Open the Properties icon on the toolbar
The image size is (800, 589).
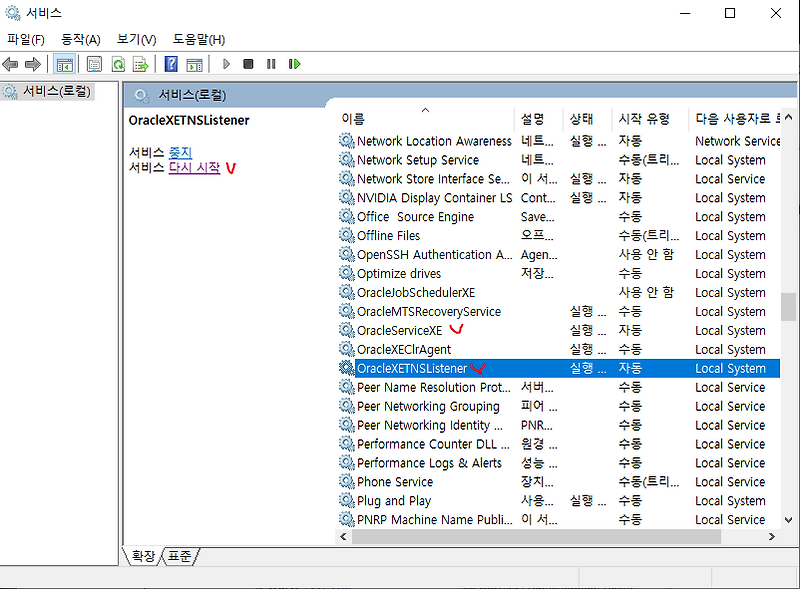92,63
